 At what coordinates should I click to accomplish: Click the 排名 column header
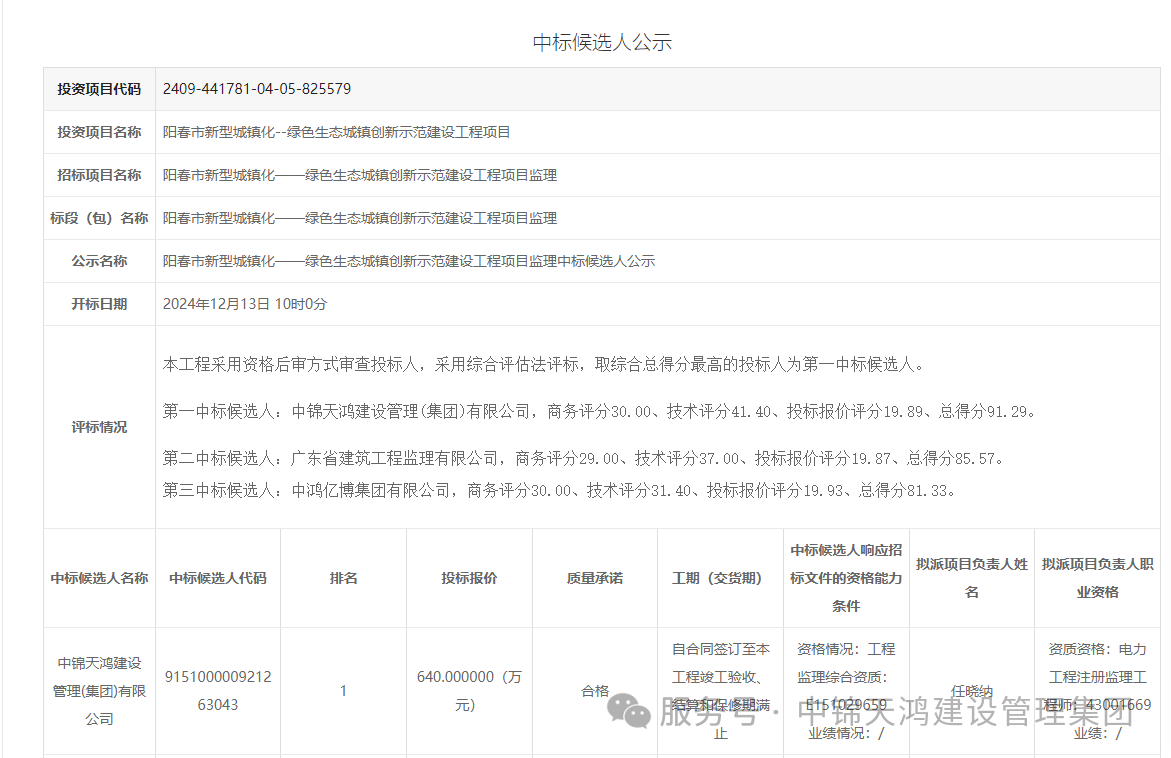(343, 578)
